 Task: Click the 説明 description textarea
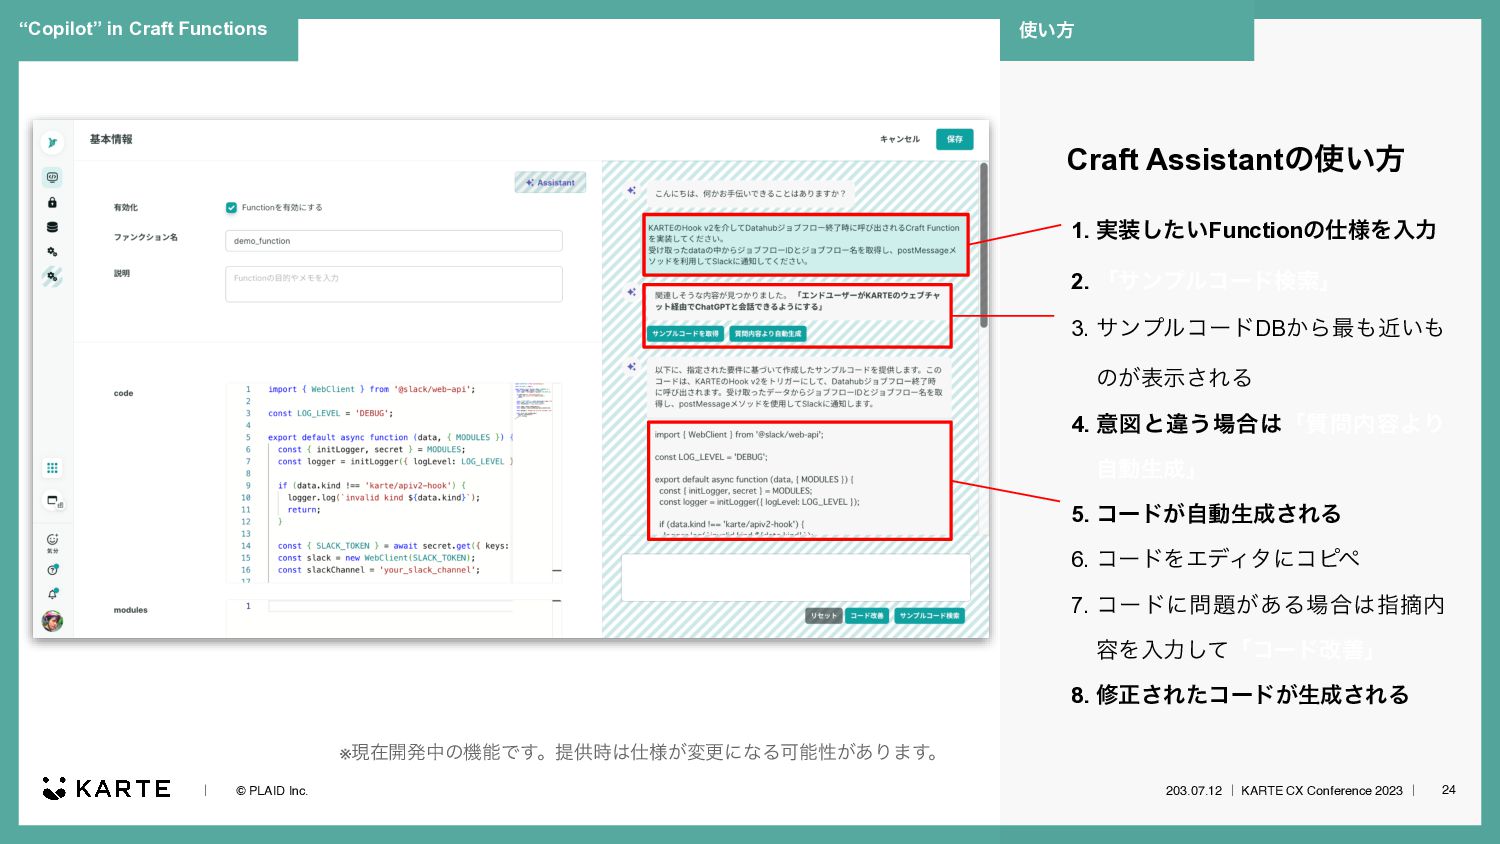click(x=394, y=284)
